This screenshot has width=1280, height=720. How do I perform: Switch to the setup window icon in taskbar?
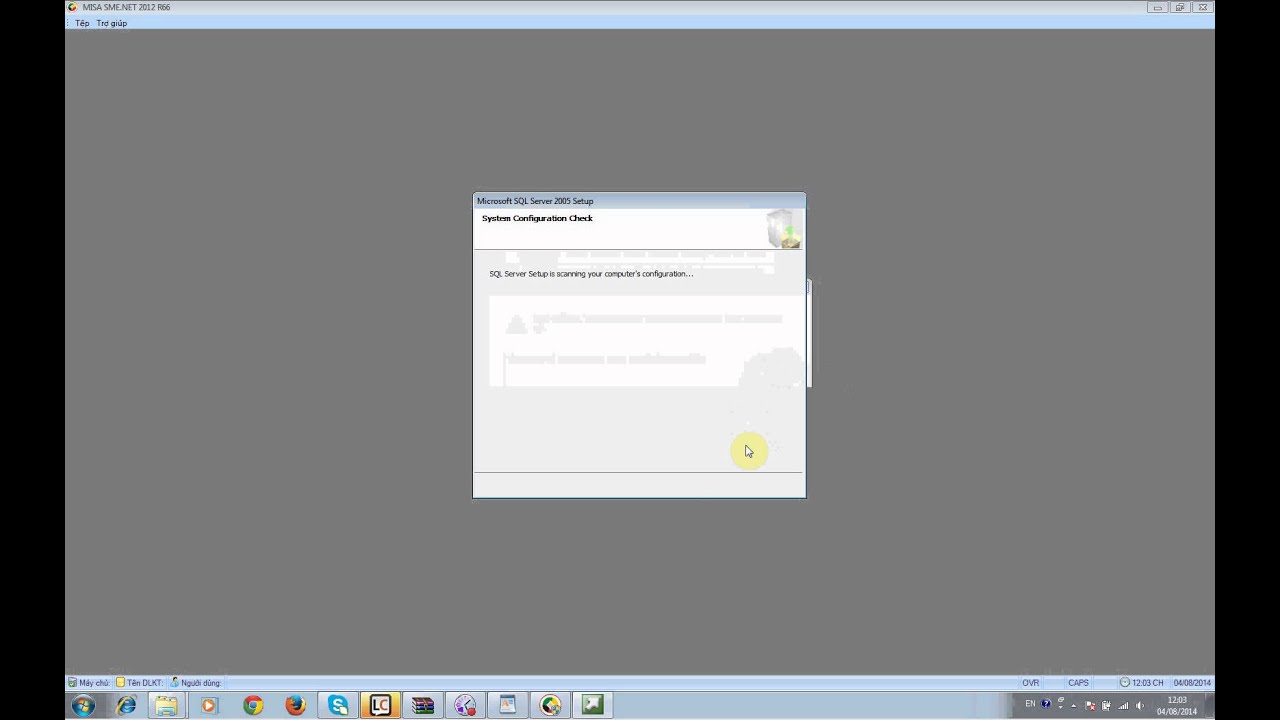(508, 705)
